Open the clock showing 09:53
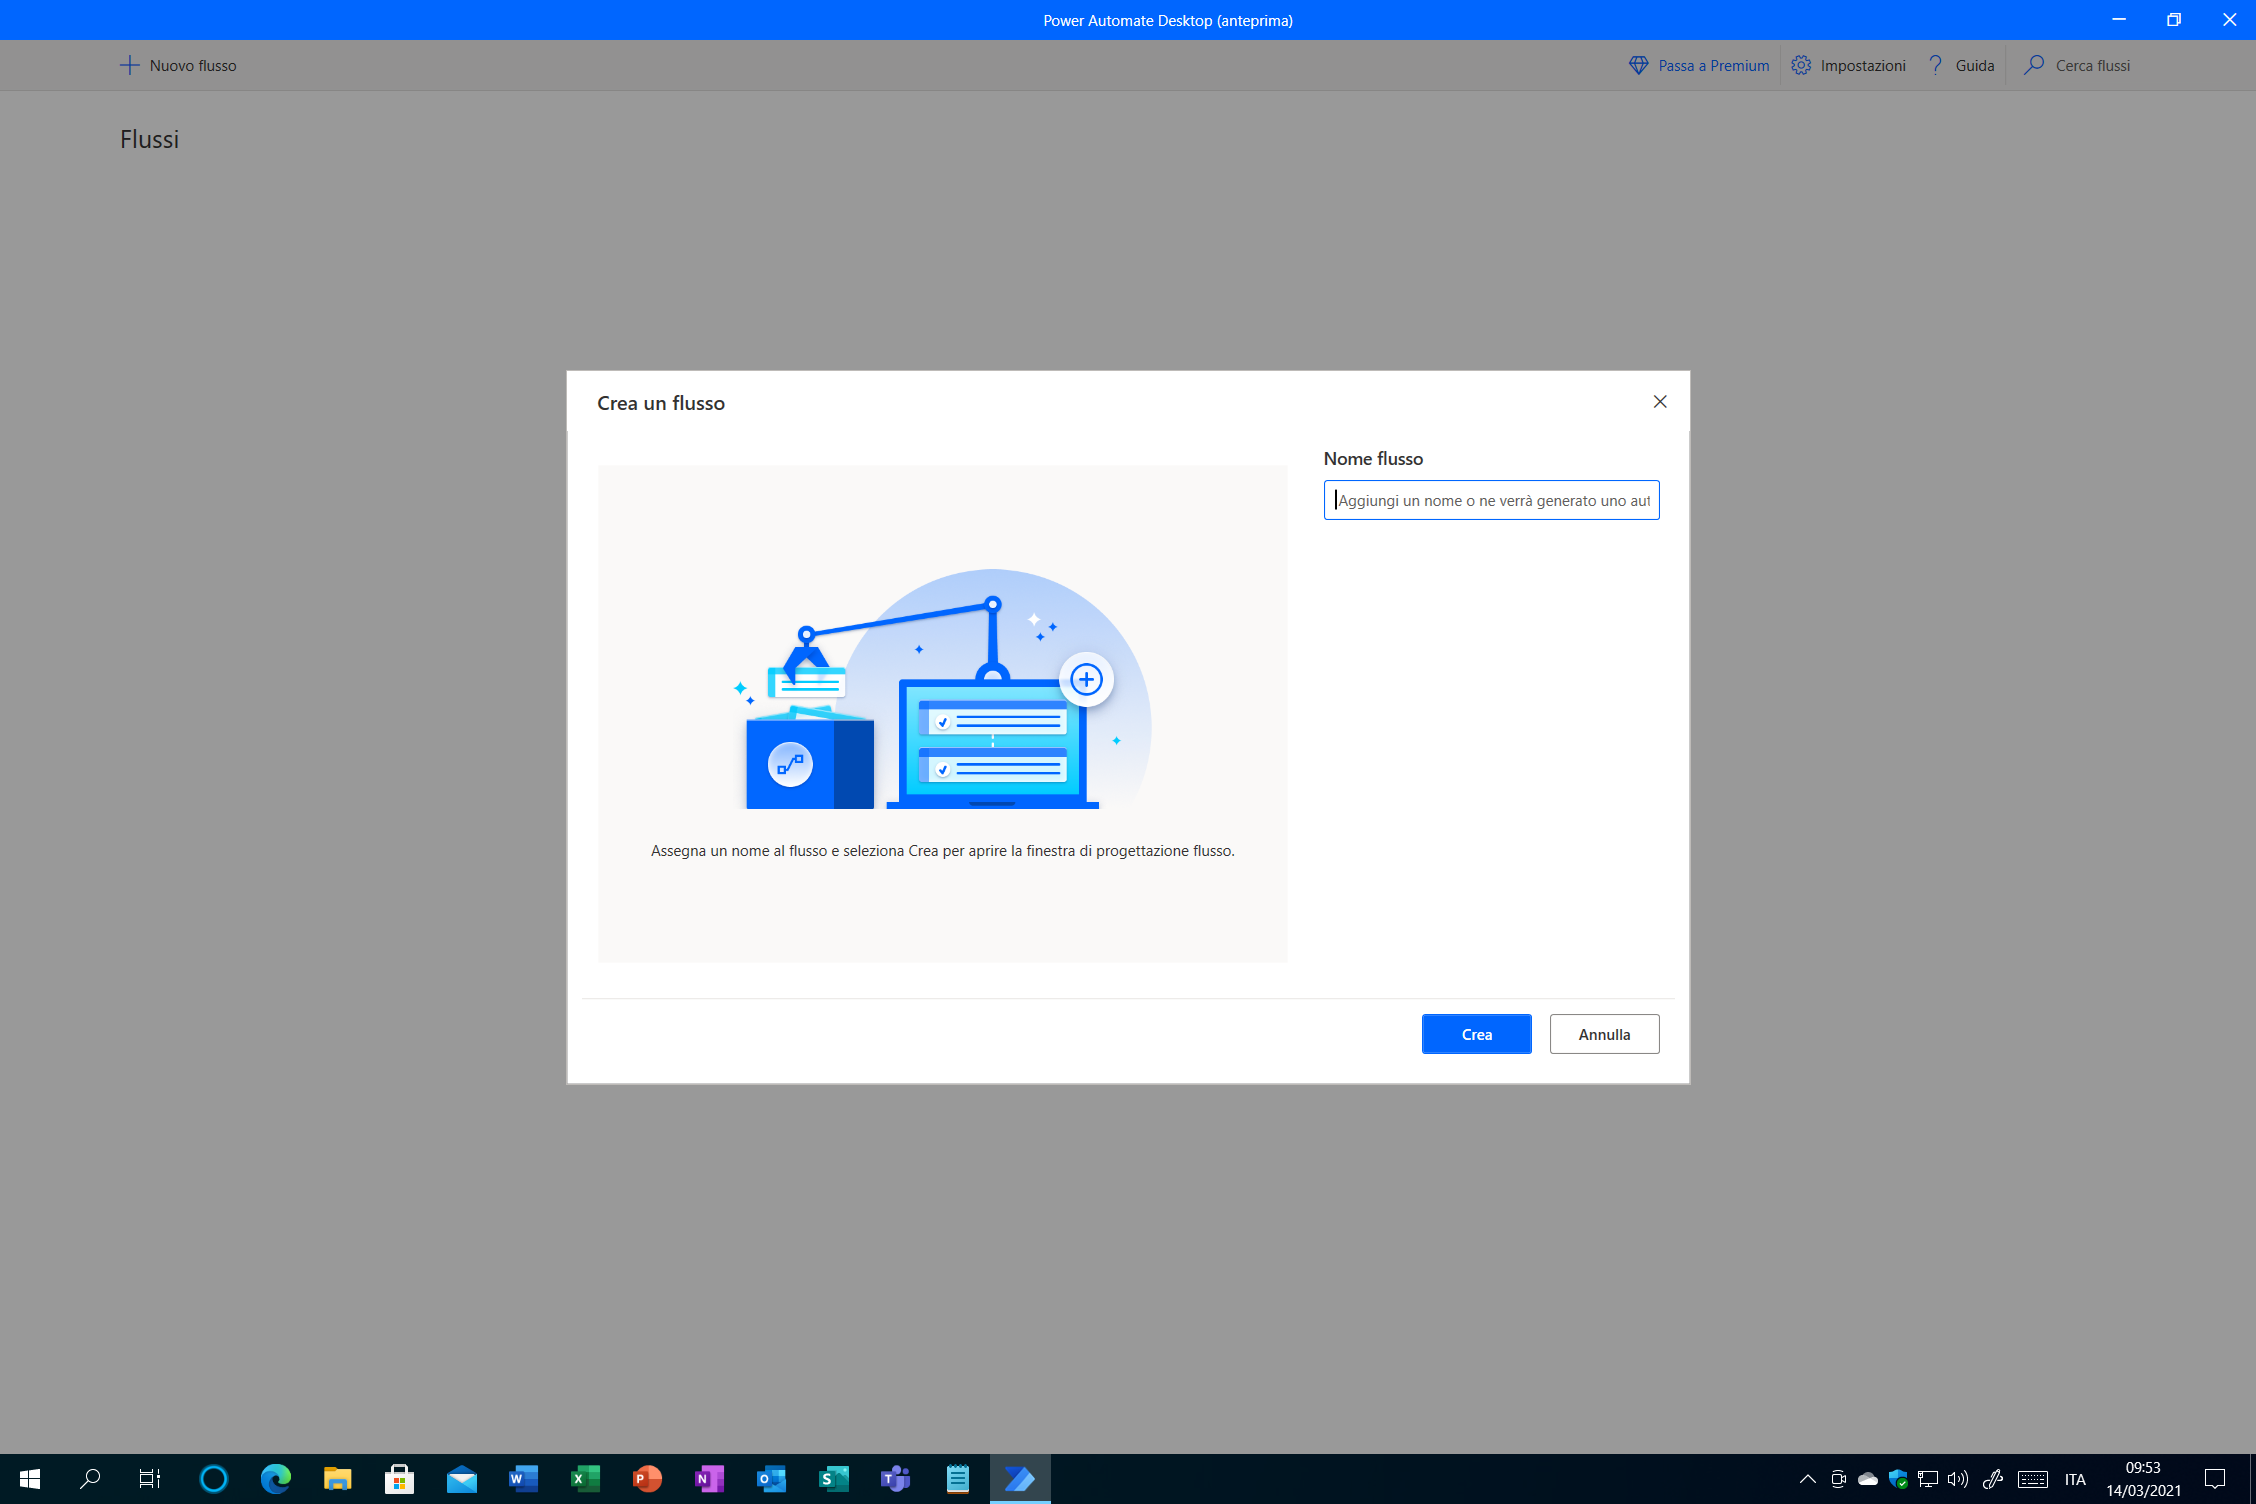Screen dimensions: 2256x1504 point(2143,1479)
